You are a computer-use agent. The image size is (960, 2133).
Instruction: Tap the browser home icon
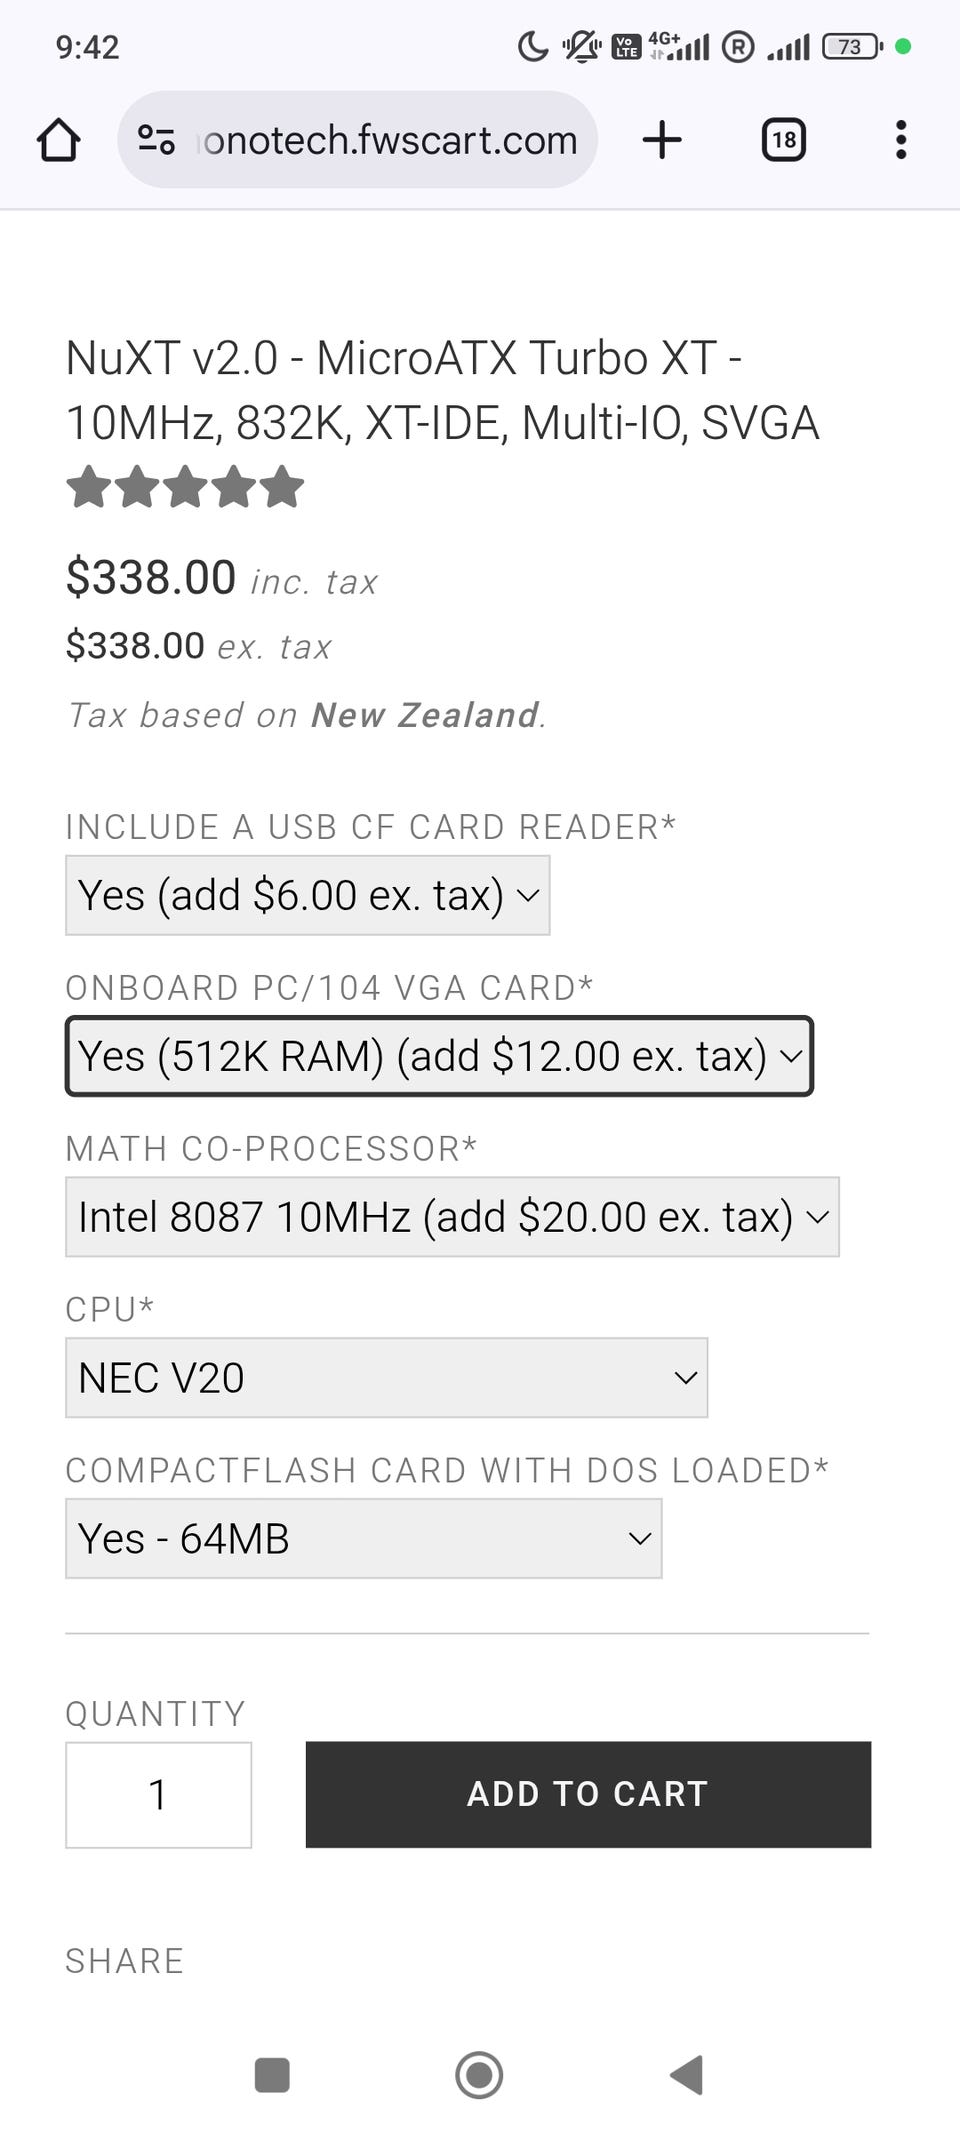pyautogui.click(x=59, y=140)
